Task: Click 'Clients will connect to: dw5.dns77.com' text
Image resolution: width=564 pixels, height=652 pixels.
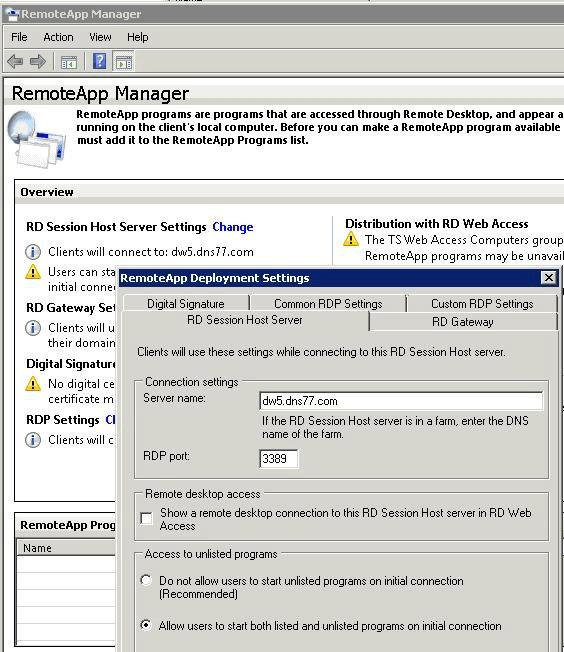Action: pyautogui.click(x=151, y=252)
